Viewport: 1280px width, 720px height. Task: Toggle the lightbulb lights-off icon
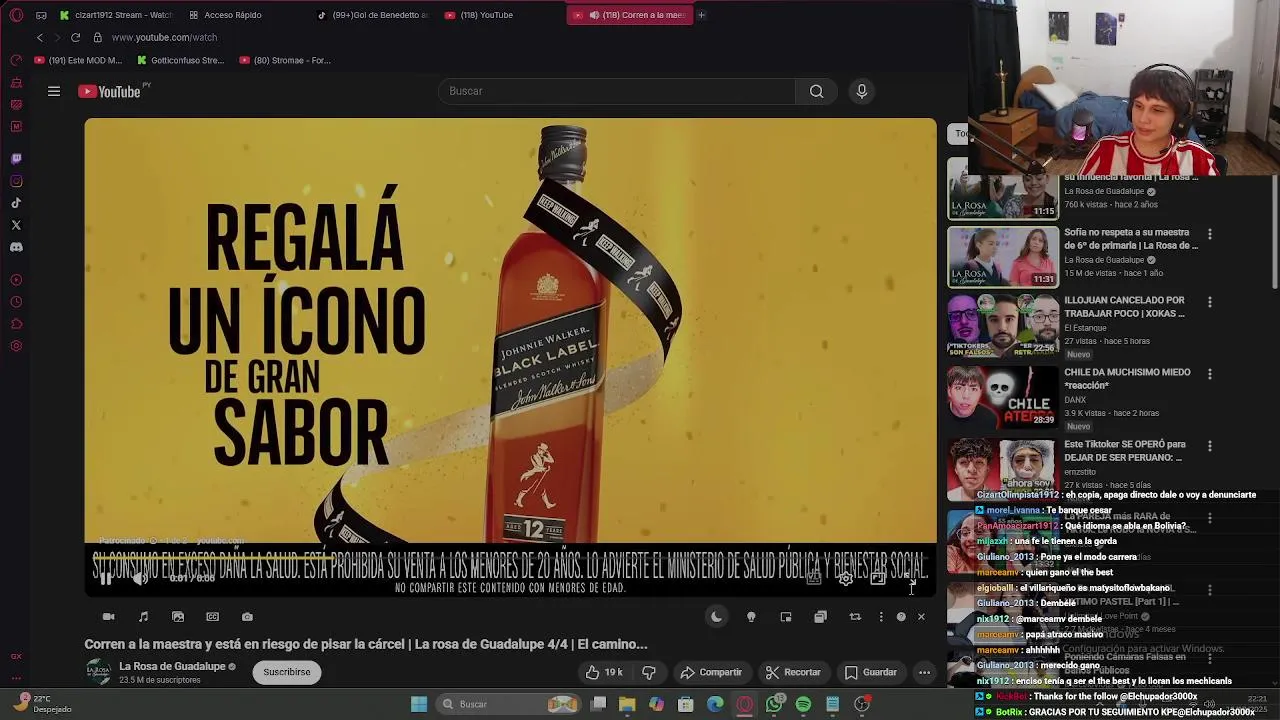coord(751,617)
